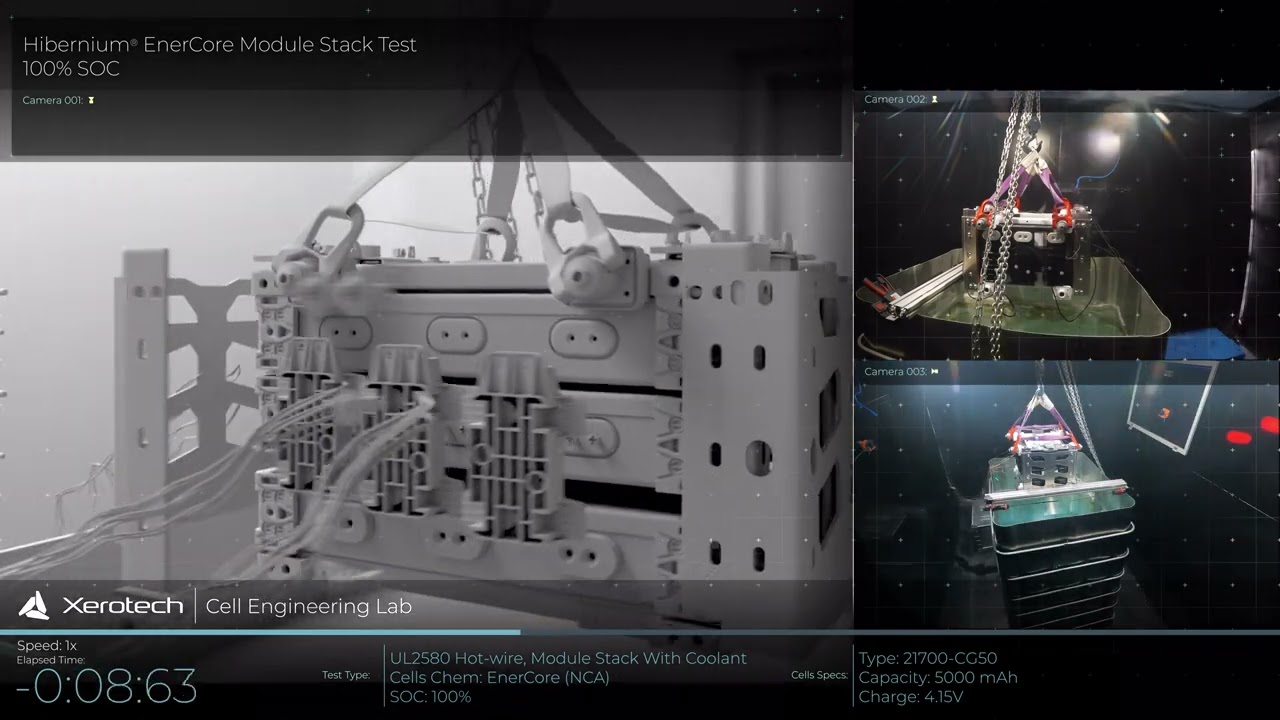This screenshot has height=720, width=1280.
Task: Click the test progress bar above the speed readout
Action: click(640, 632)
